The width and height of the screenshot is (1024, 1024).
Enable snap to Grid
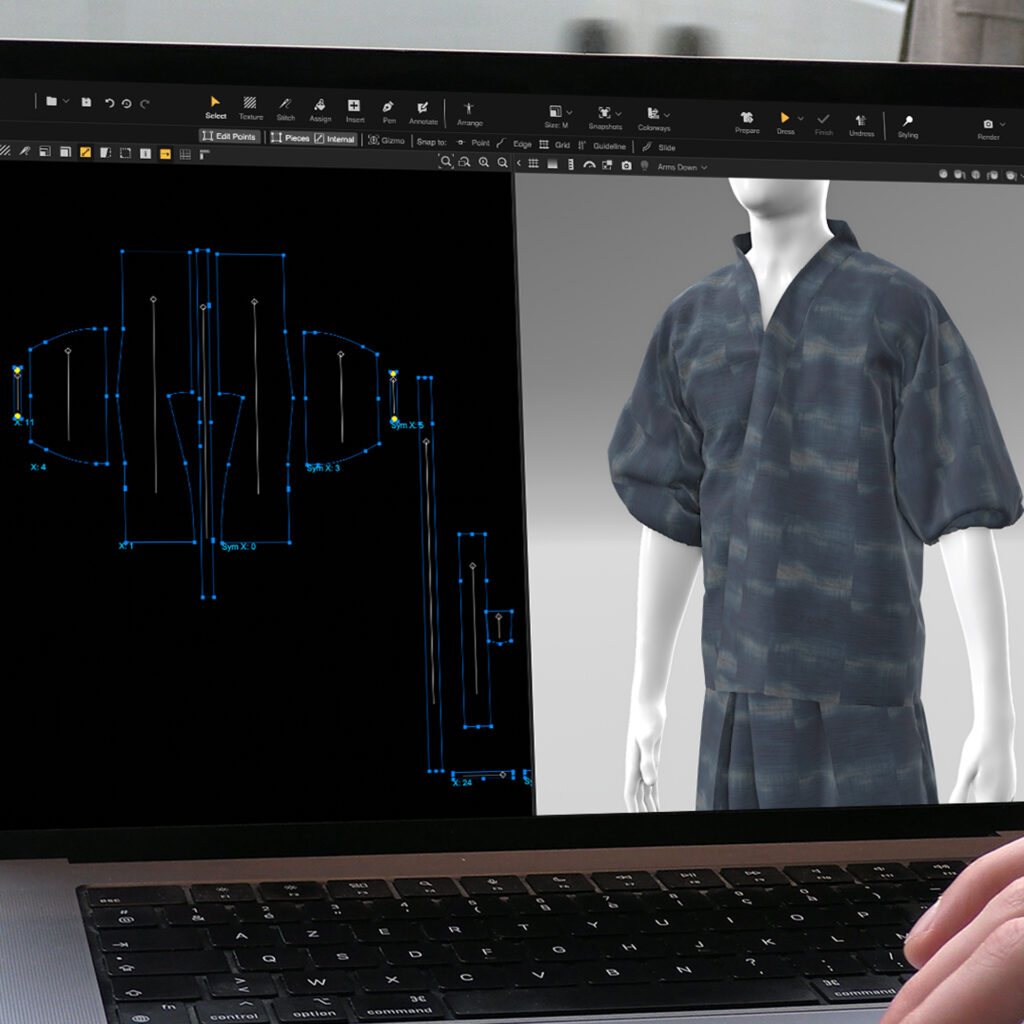coord(554,145)
